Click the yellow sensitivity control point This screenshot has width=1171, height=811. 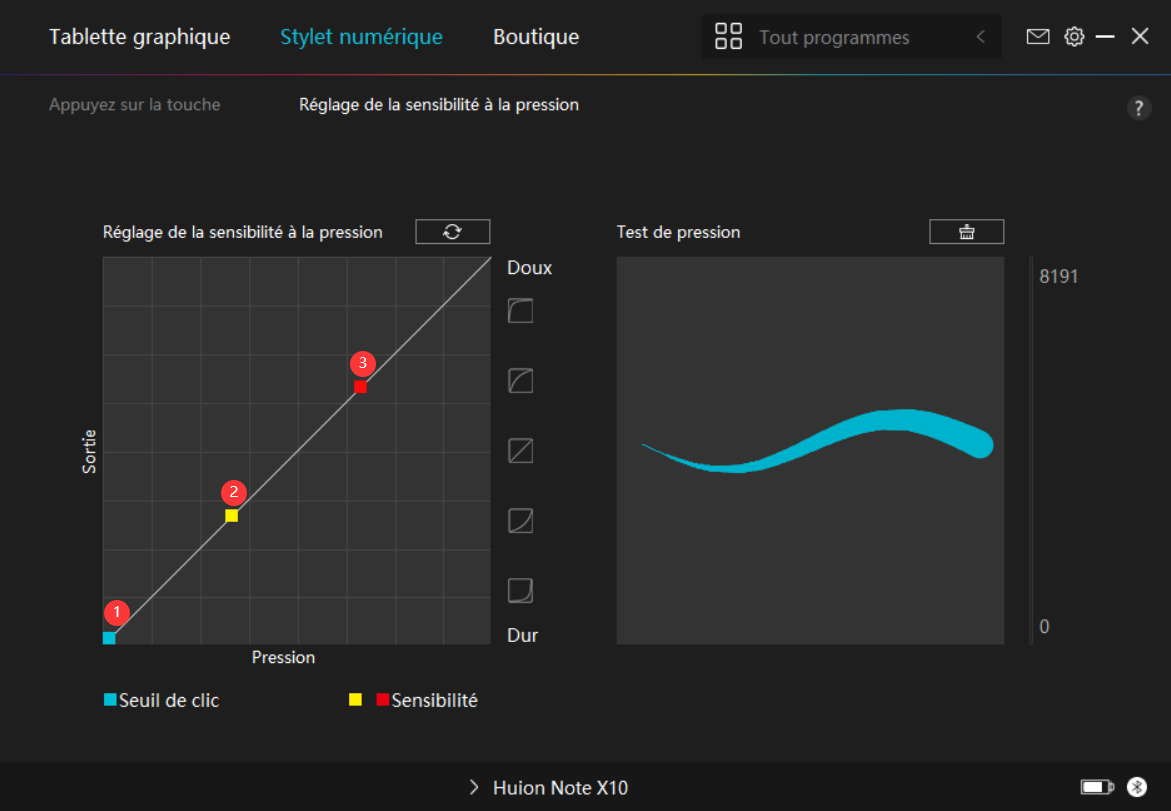point(231,516)
